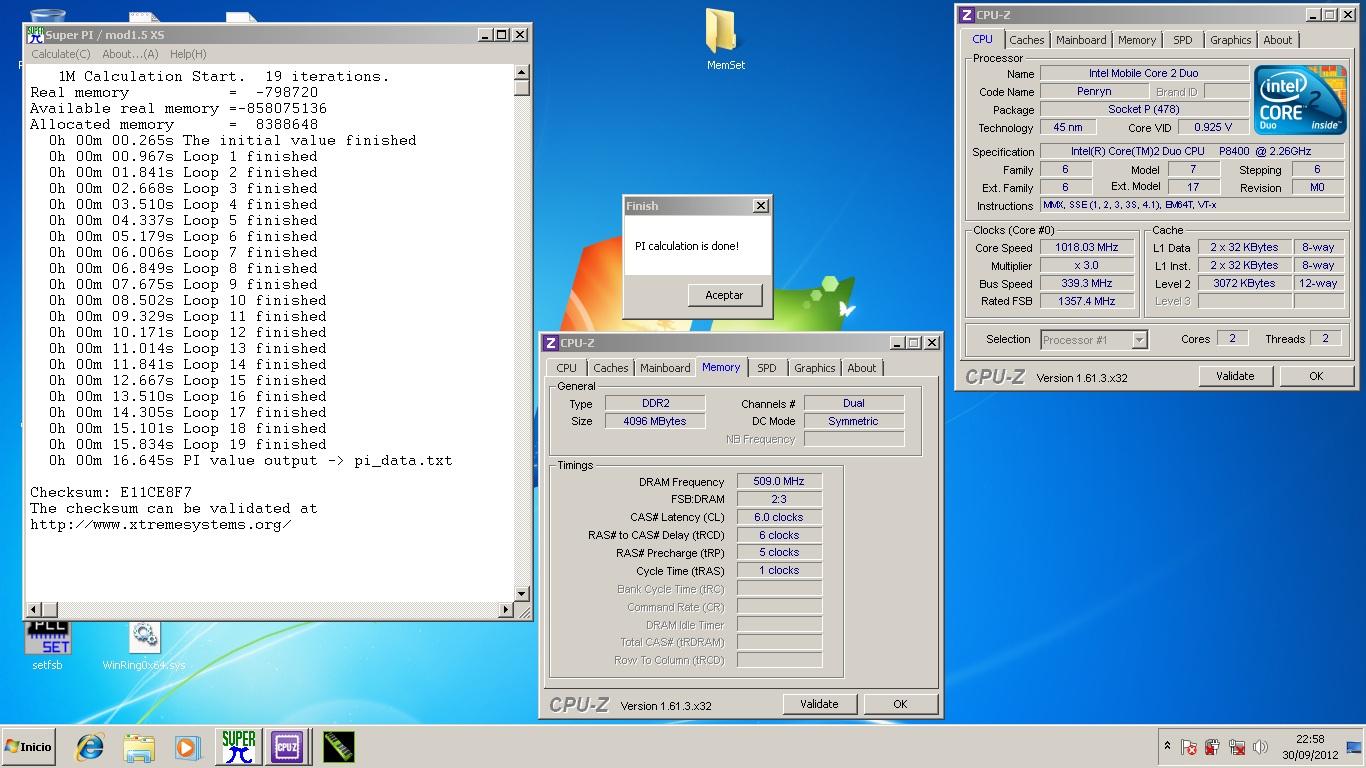The image size is (1366, 768).
Task: Switch to Super PI in taskbar
Action: (238, 747)
